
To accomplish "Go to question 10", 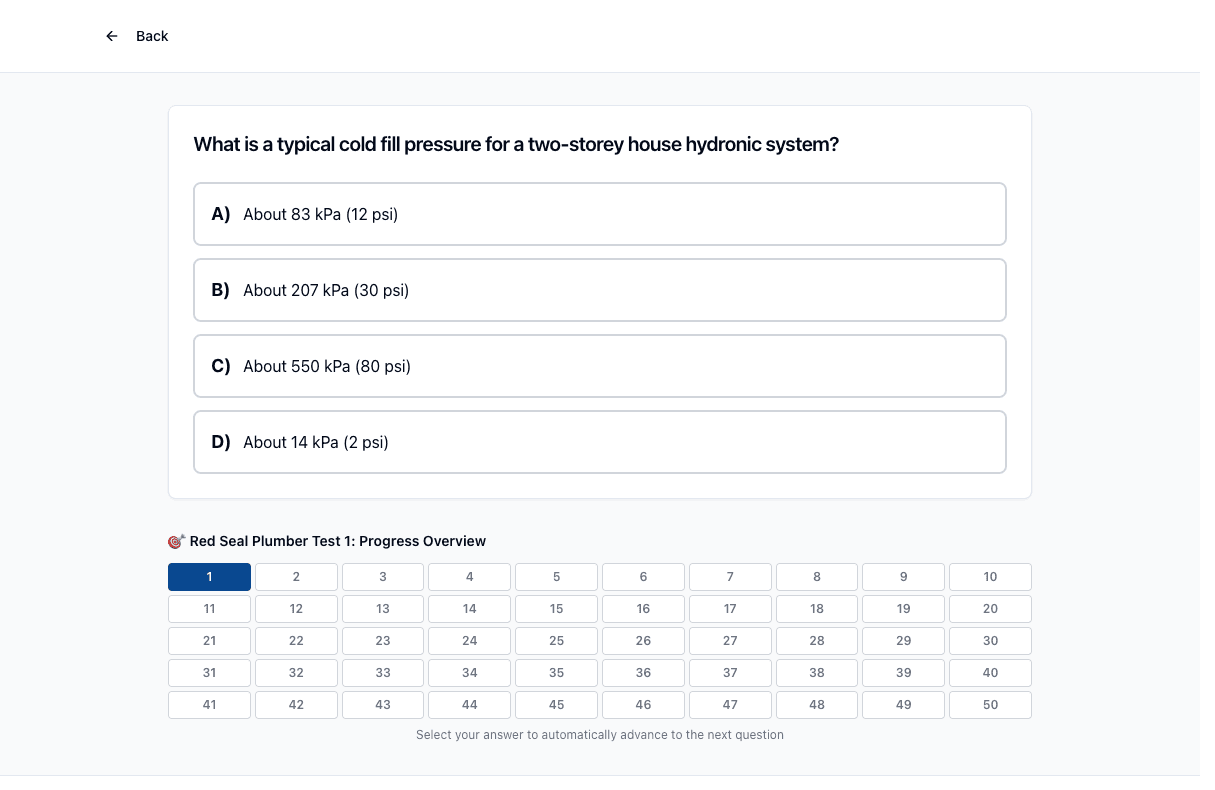I will pyautogui.click(x=990, y=577).
